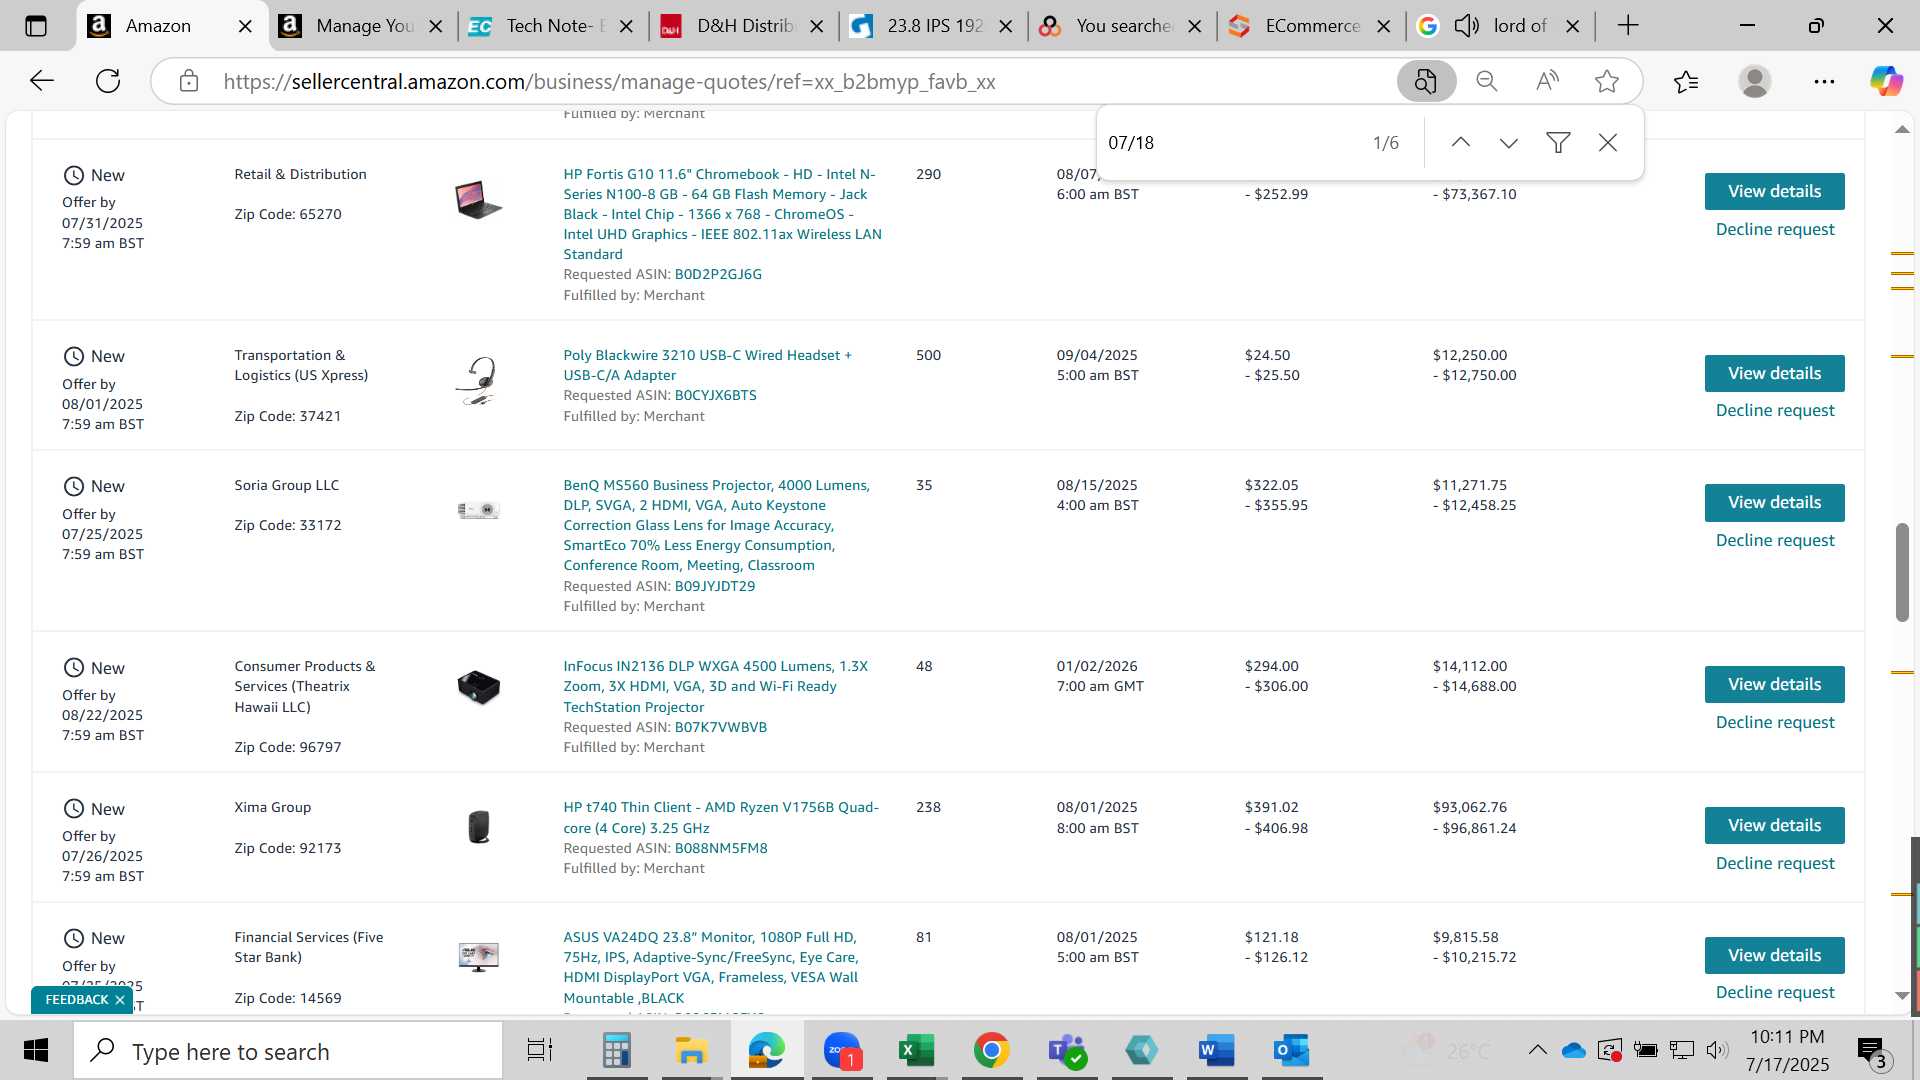Decline request for InFocus IN2136 projector

pyautogui.click(x=1775, y=723)
